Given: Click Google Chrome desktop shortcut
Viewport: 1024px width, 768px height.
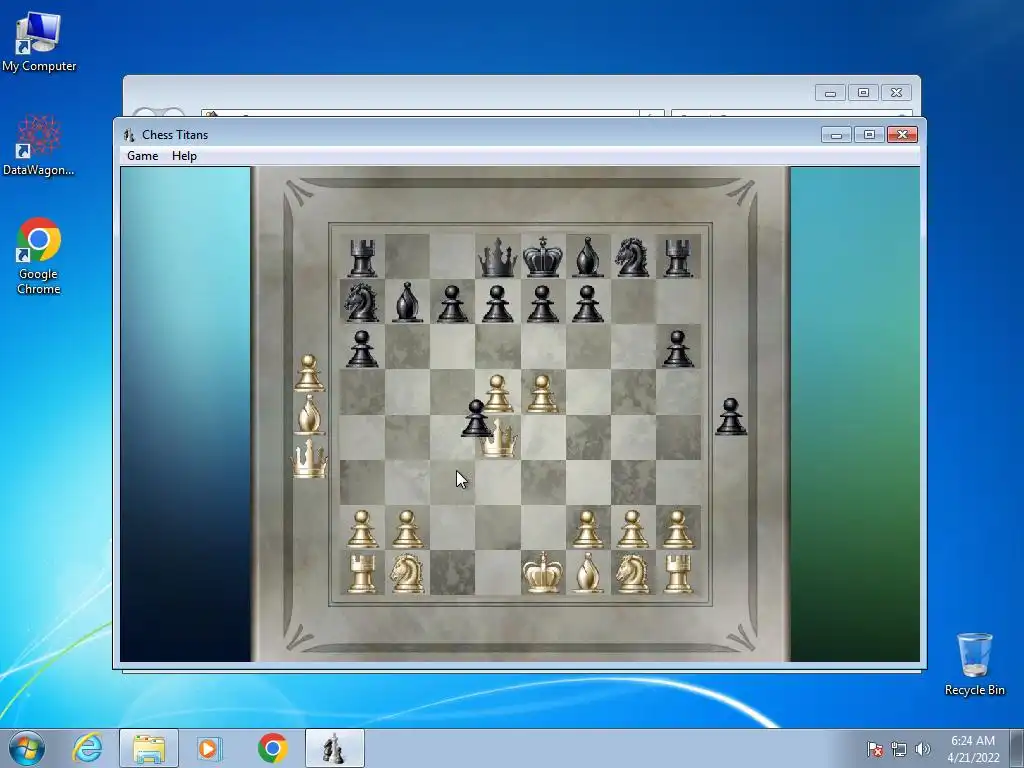Looking at the screenshot, I should tap(39, 256).
